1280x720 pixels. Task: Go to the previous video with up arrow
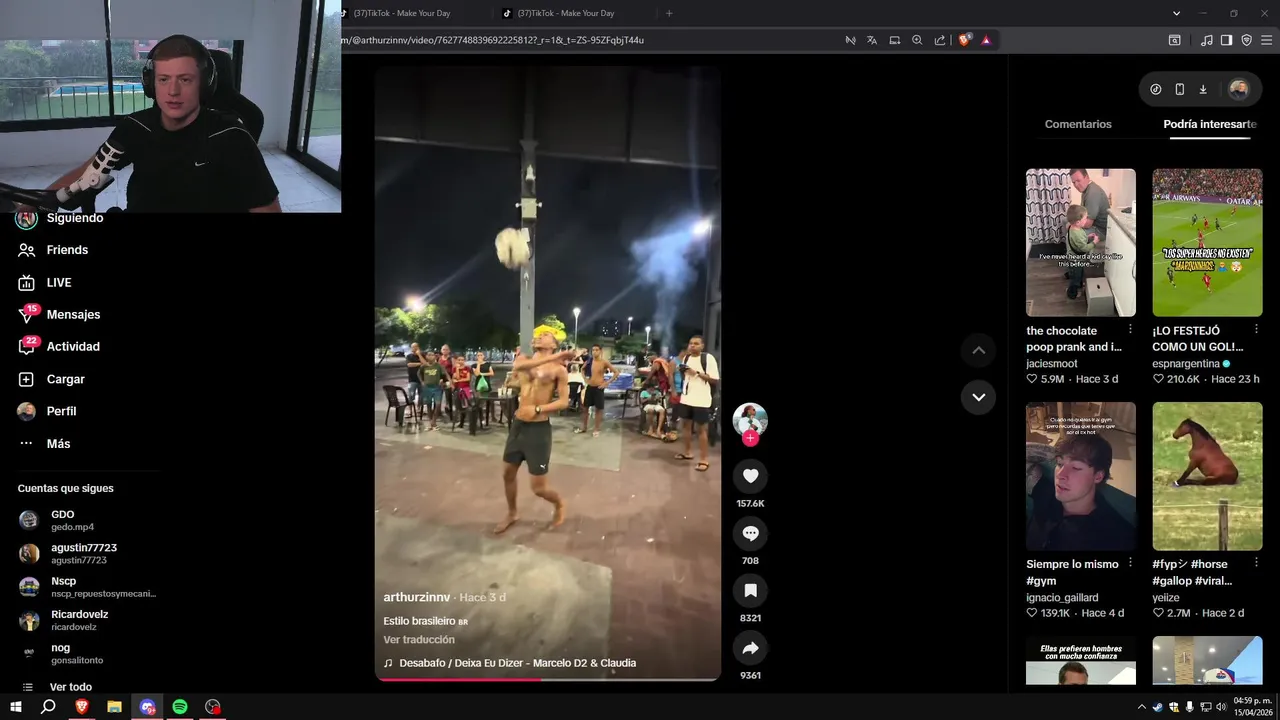coord(978,350)
